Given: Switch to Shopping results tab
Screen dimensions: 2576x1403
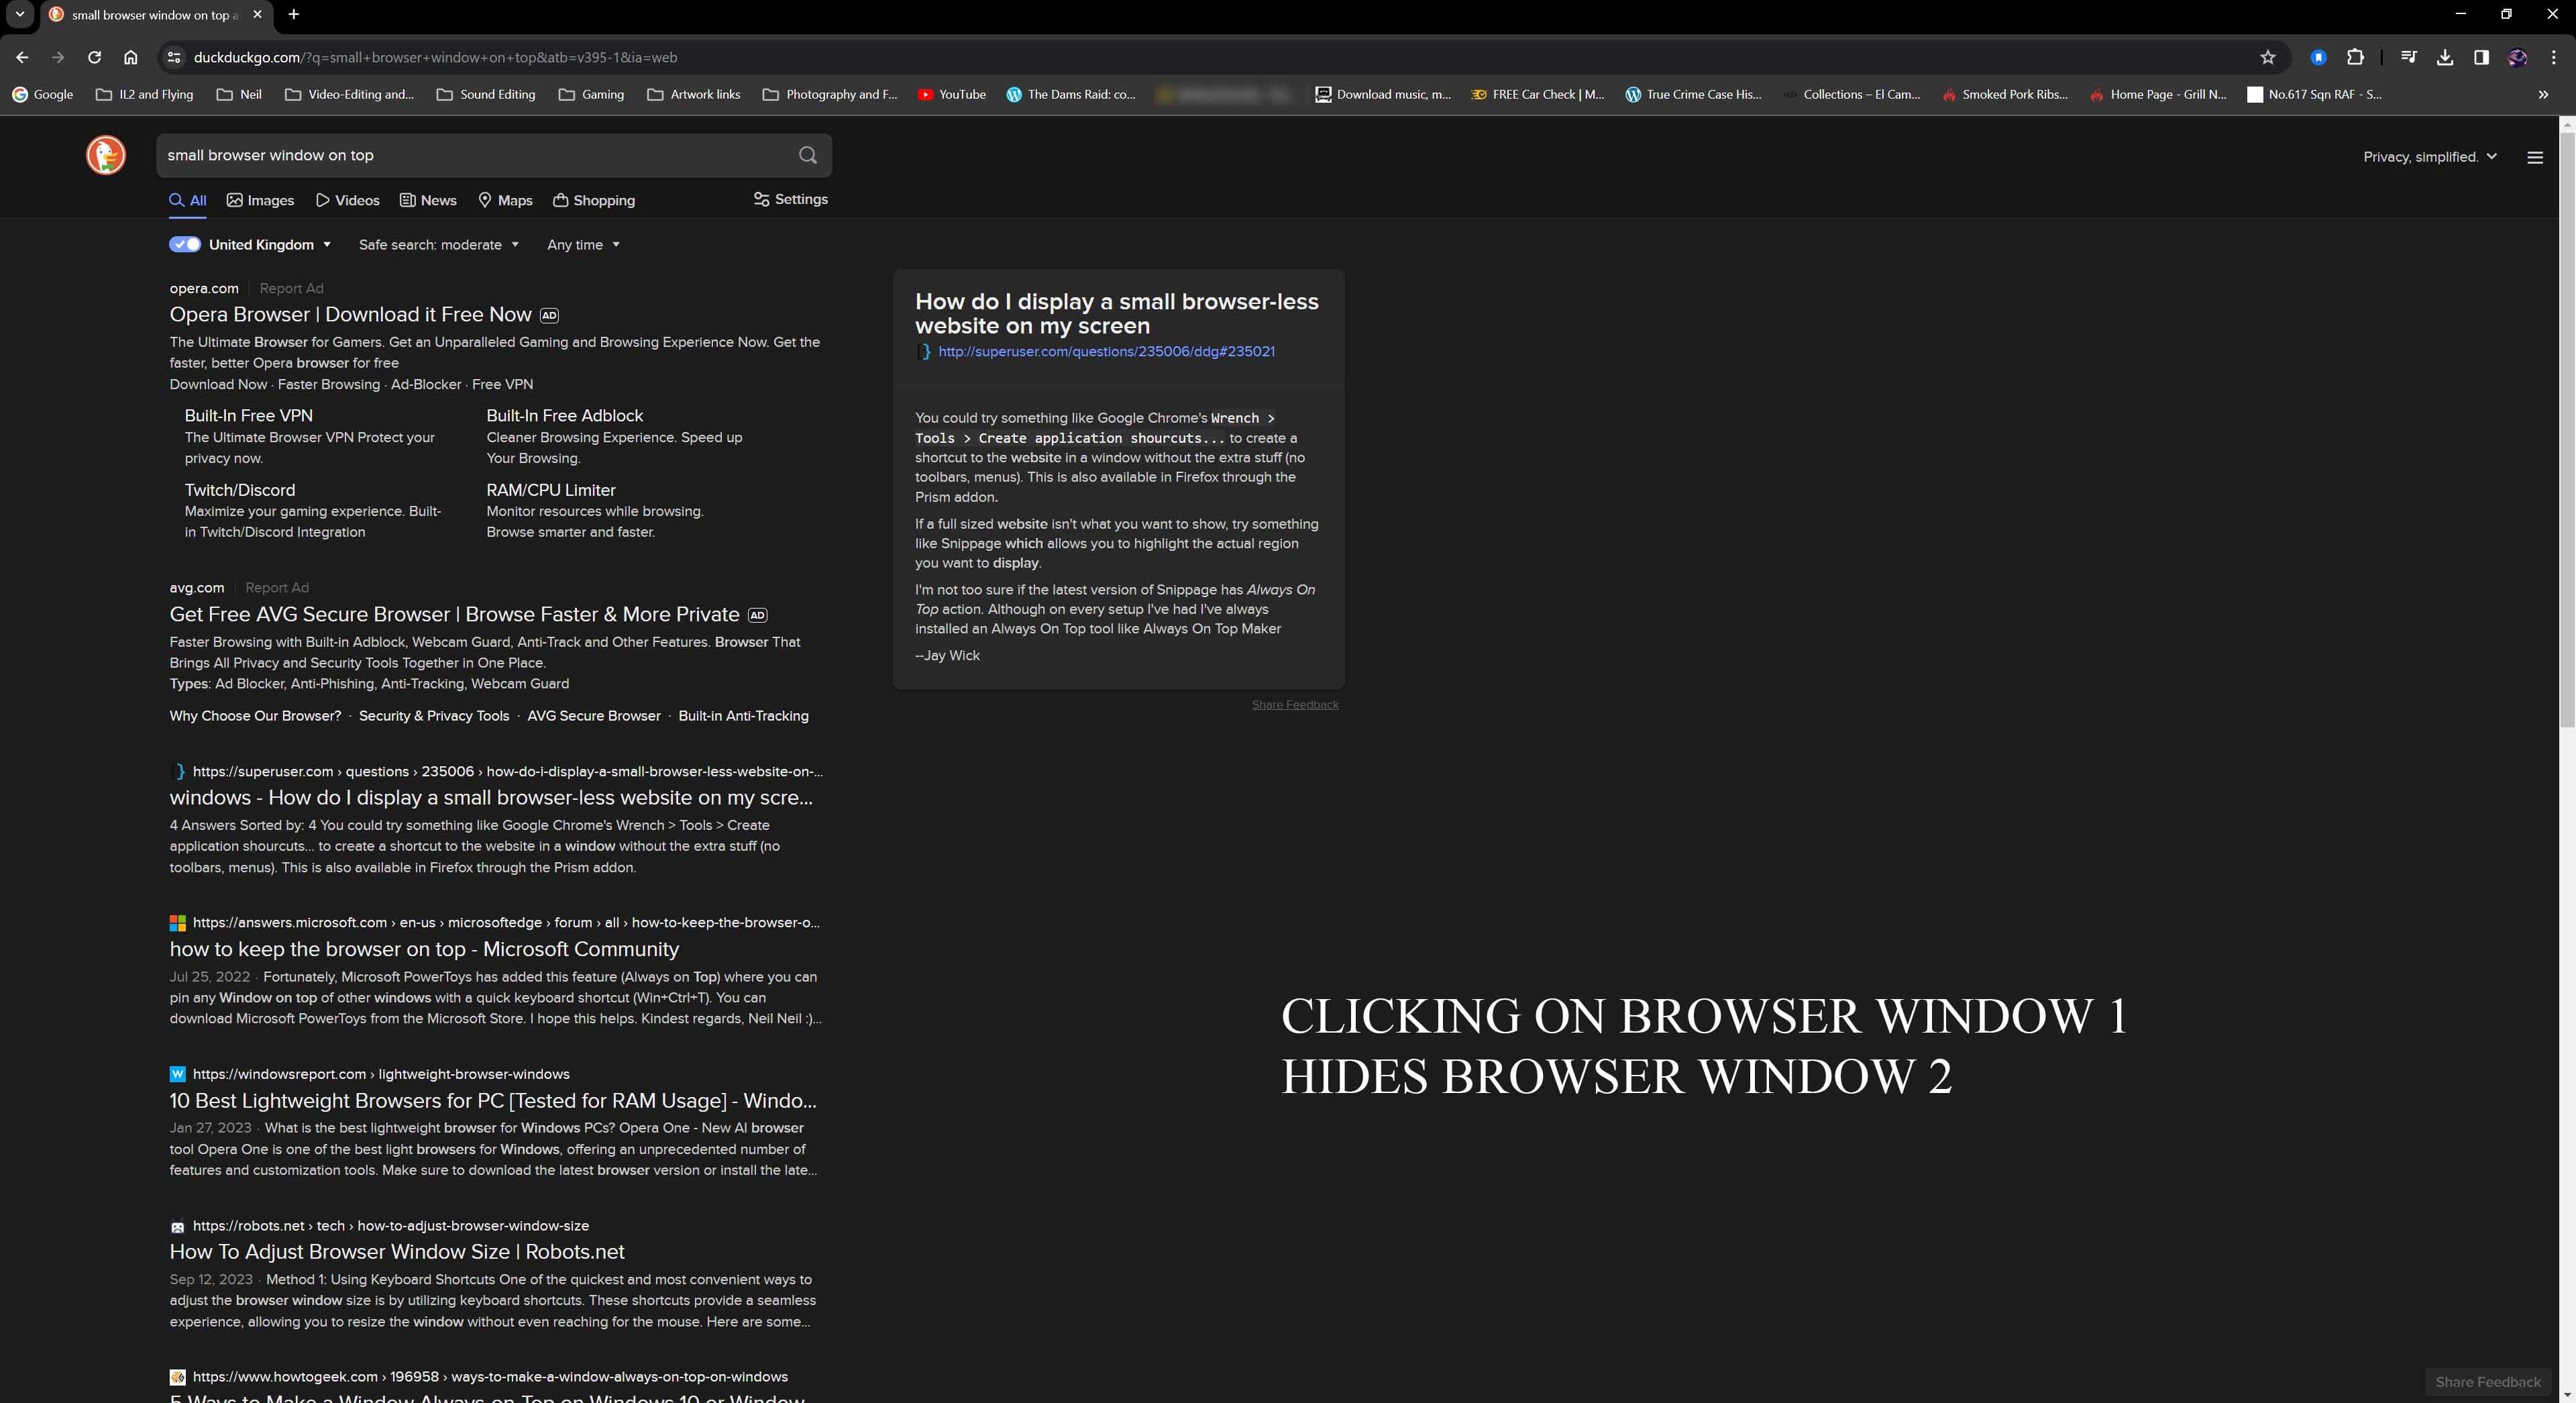Looking at the screenshot, I should click(594, 200).
